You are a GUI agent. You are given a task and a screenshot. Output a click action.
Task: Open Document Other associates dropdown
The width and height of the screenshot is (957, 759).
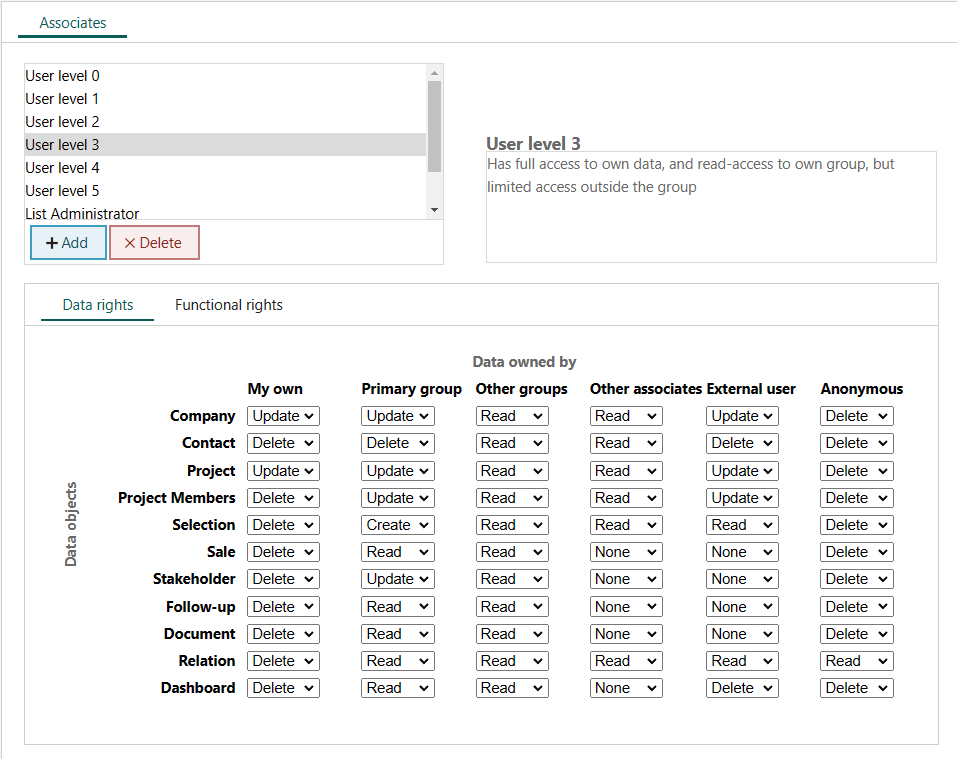point(626,634)
